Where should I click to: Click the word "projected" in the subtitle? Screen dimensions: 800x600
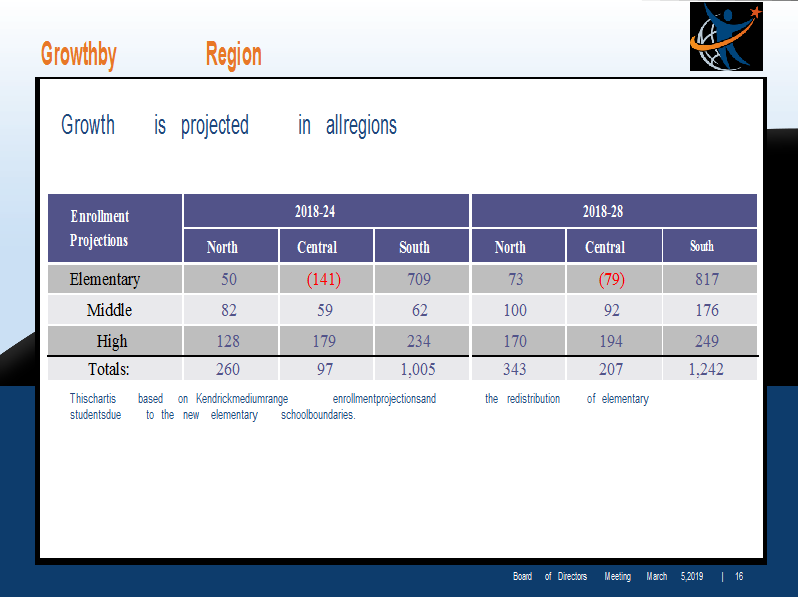215,126
